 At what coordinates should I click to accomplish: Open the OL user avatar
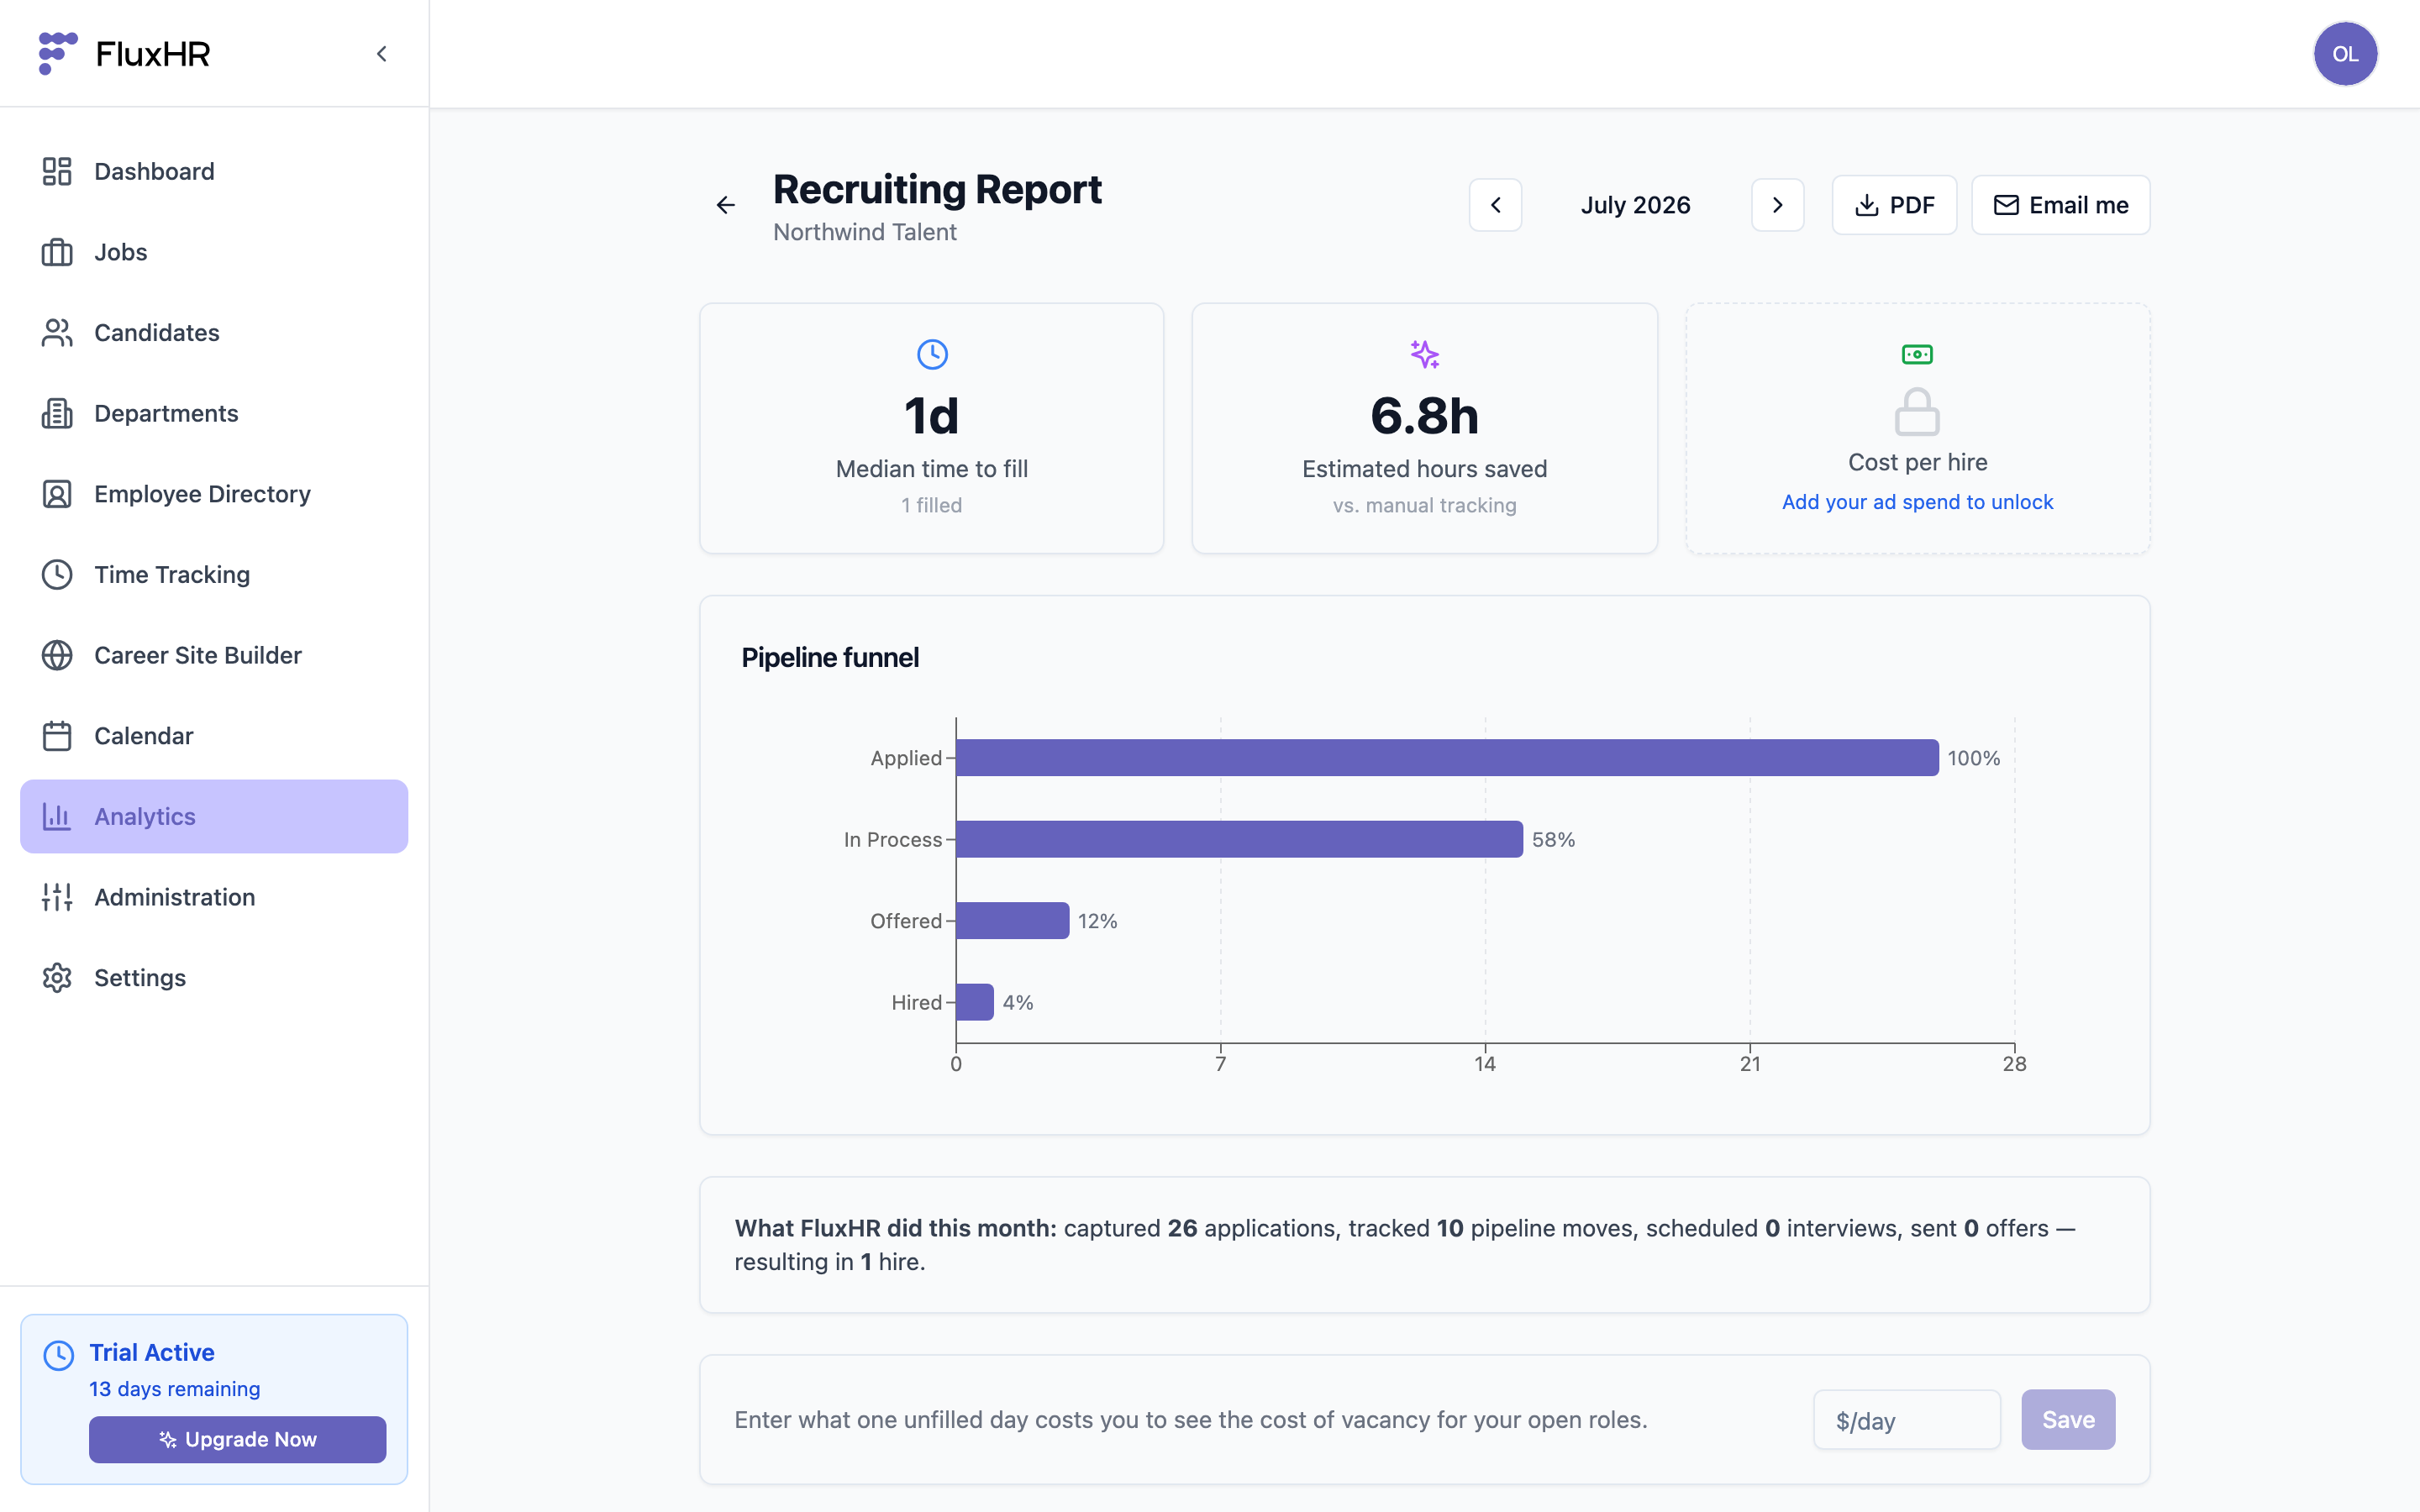click(2345, 54)
